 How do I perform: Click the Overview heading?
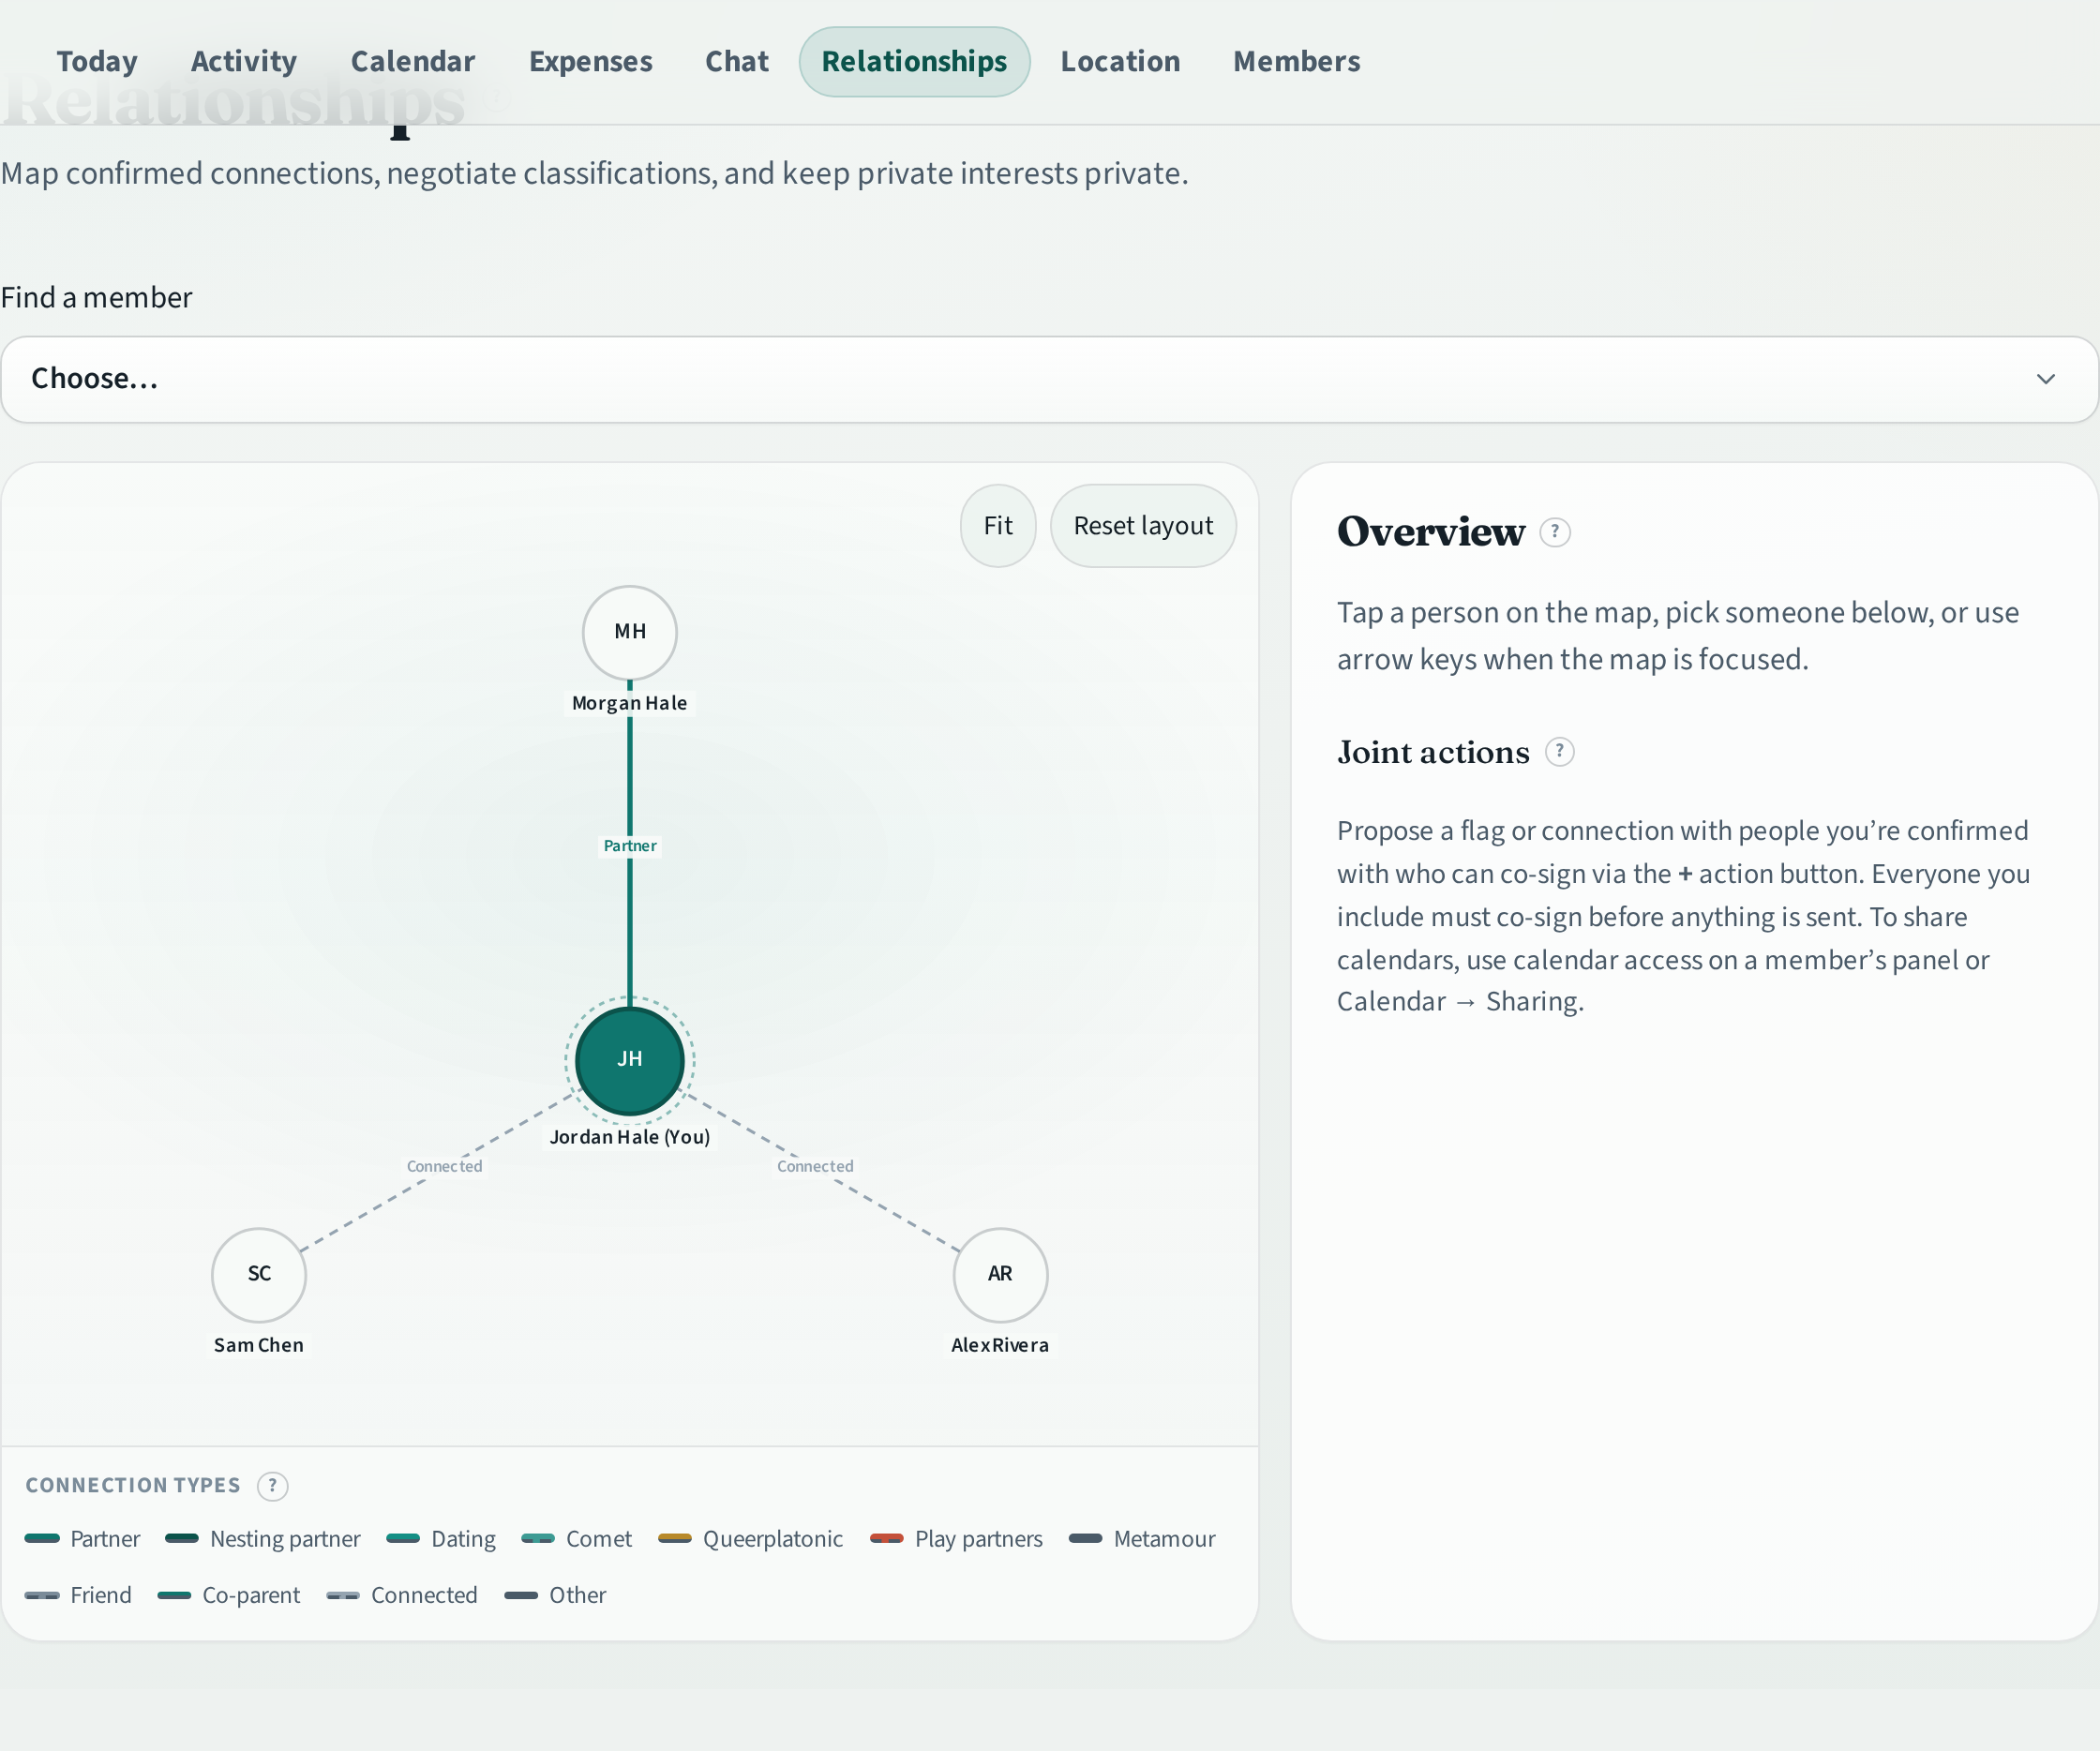click(1431, 532)
